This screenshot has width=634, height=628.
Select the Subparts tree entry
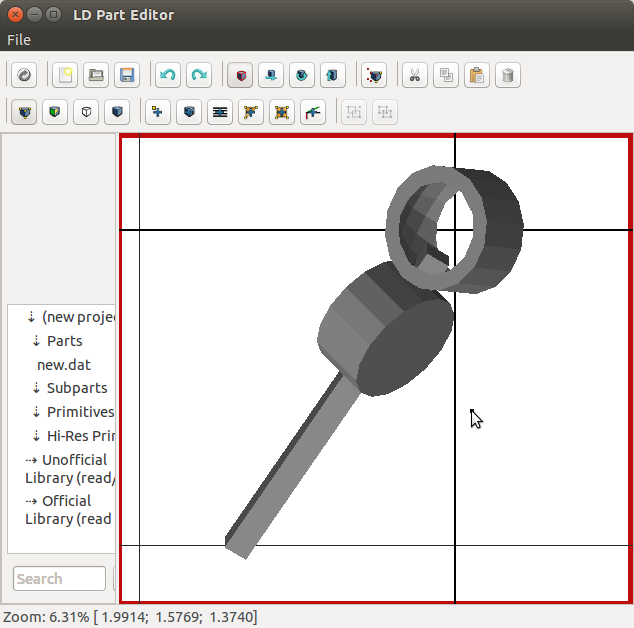click(77, 388)
